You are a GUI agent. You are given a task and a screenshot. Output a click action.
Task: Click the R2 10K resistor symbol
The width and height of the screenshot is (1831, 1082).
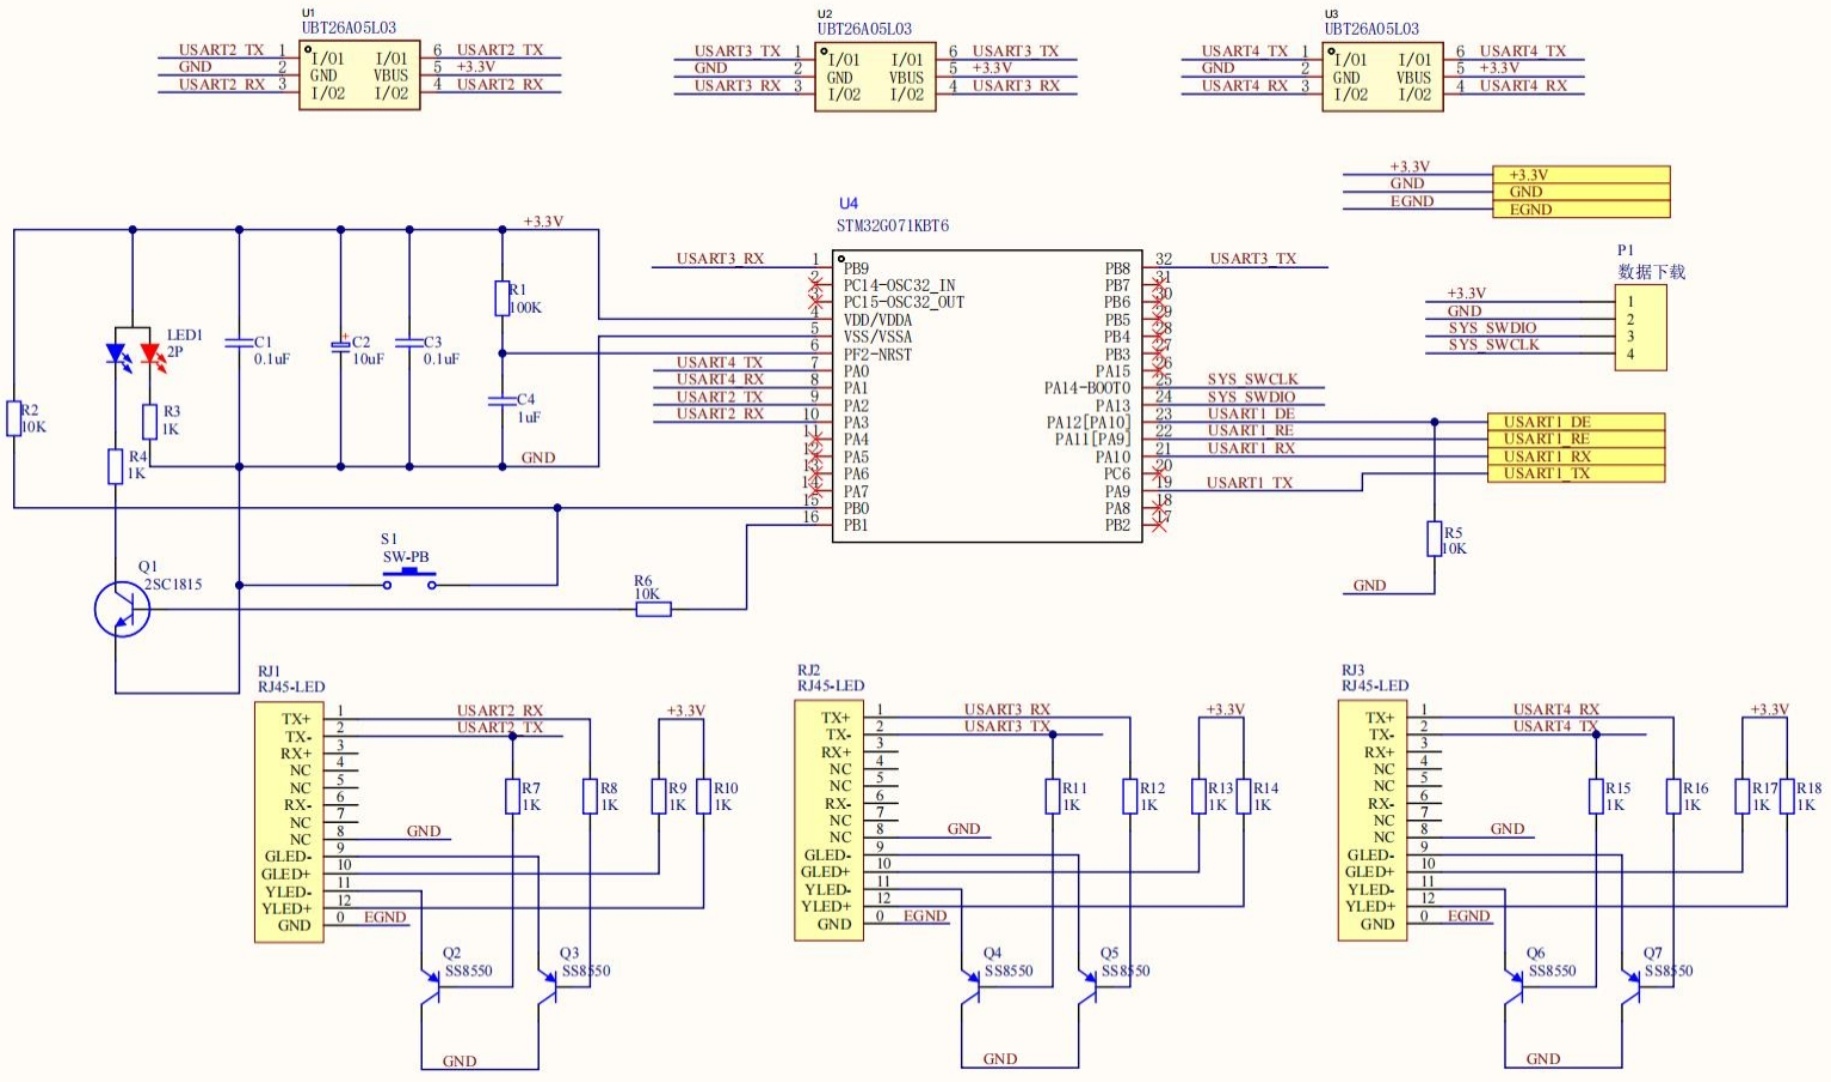click(x=14, y=418)
